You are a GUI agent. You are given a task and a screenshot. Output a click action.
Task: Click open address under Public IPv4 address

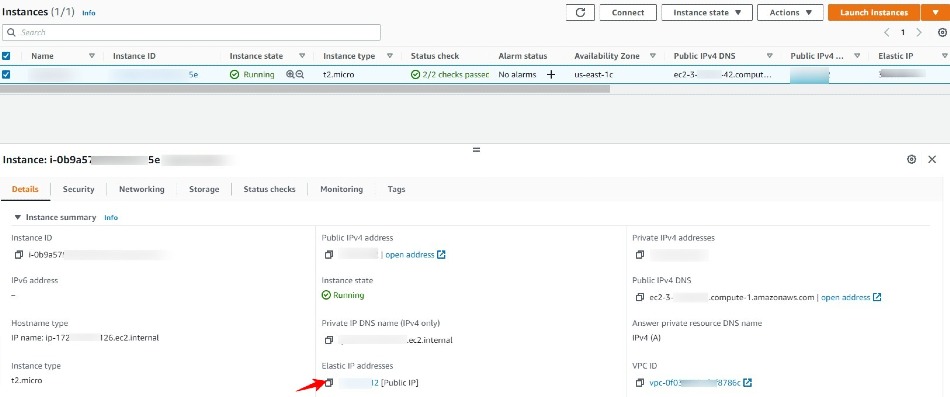415,255
